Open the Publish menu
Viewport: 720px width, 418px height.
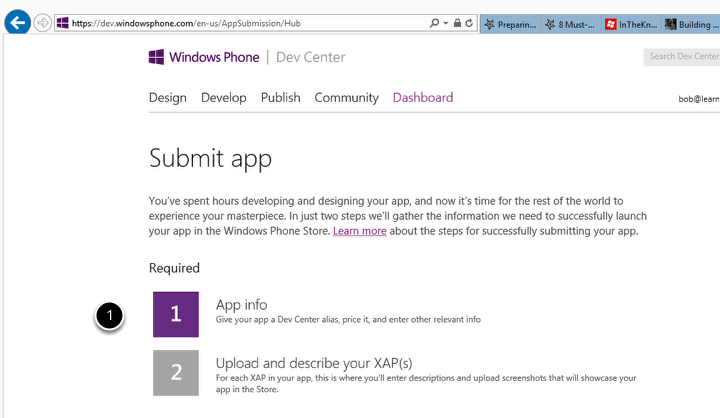[280, 97]
